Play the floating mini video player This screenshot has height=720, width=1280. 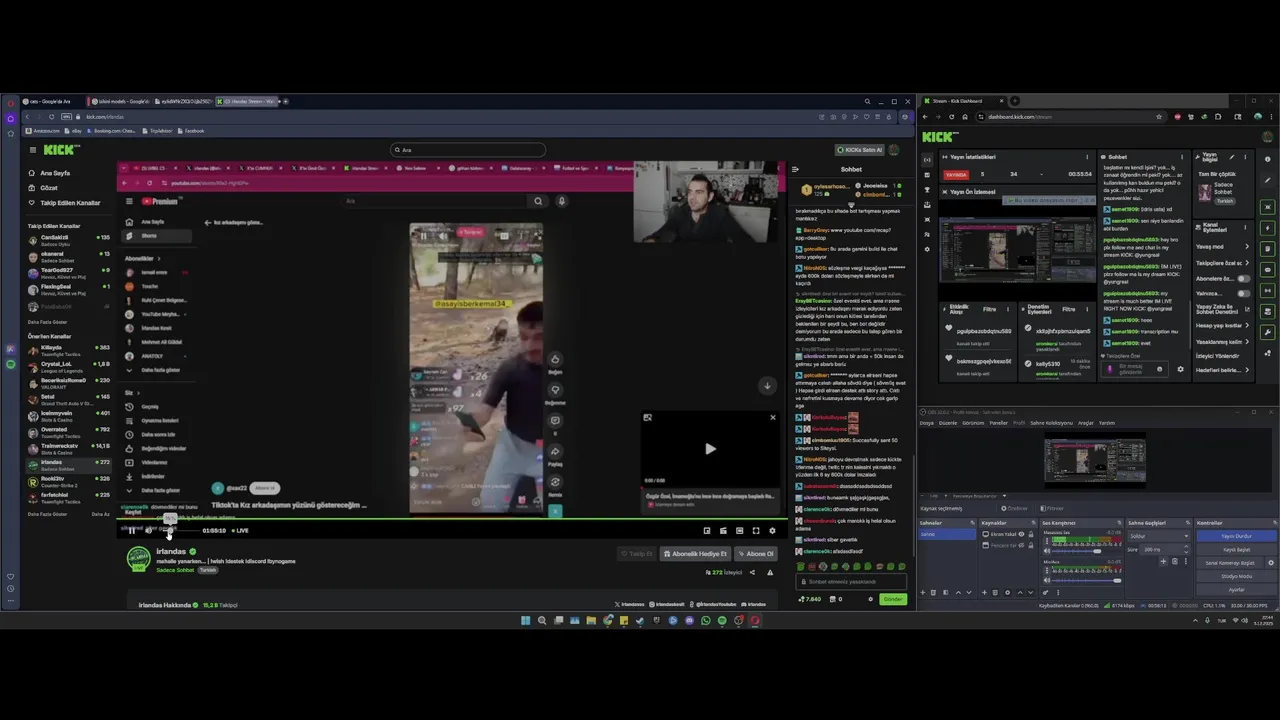click(710, 449)
